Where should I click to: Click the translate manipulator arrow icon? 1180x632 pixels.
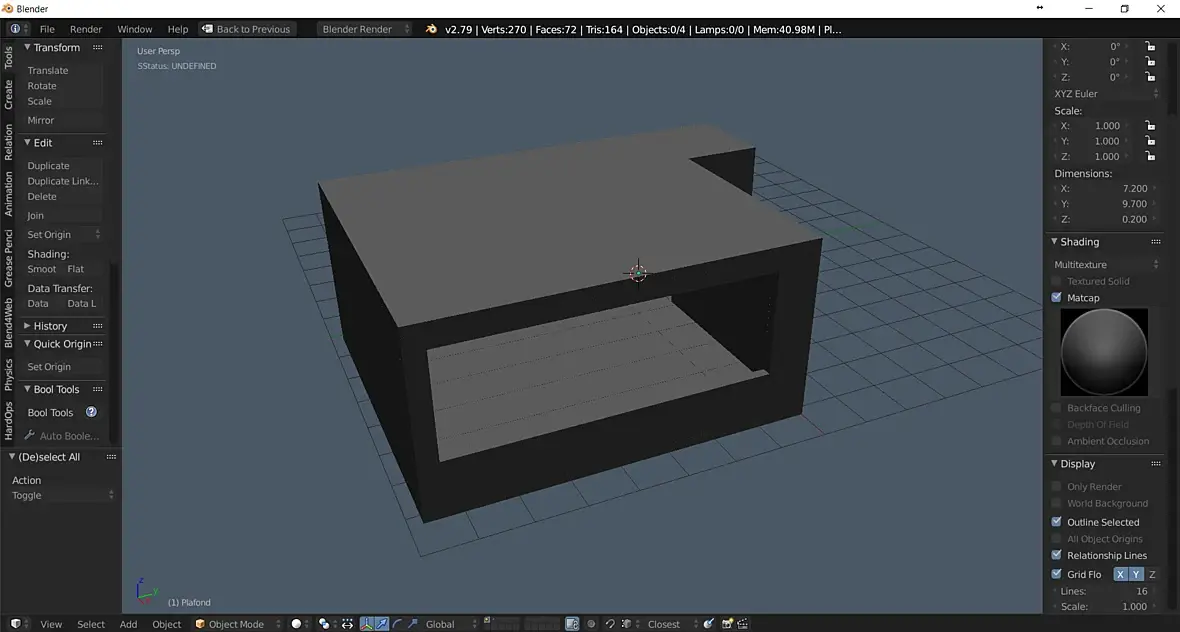(382, 624)
